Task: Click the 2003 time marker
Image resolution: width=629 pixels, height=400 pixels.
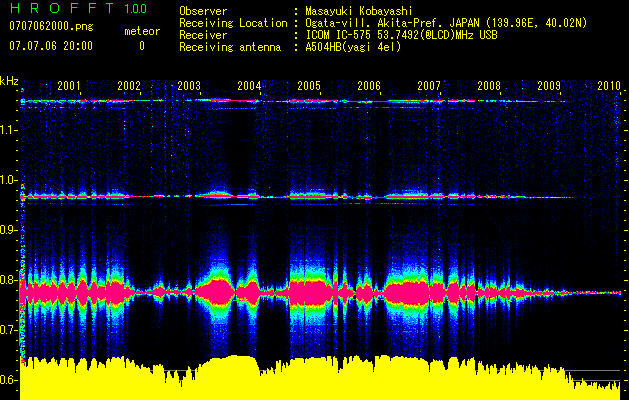Action: coord(189,85)
